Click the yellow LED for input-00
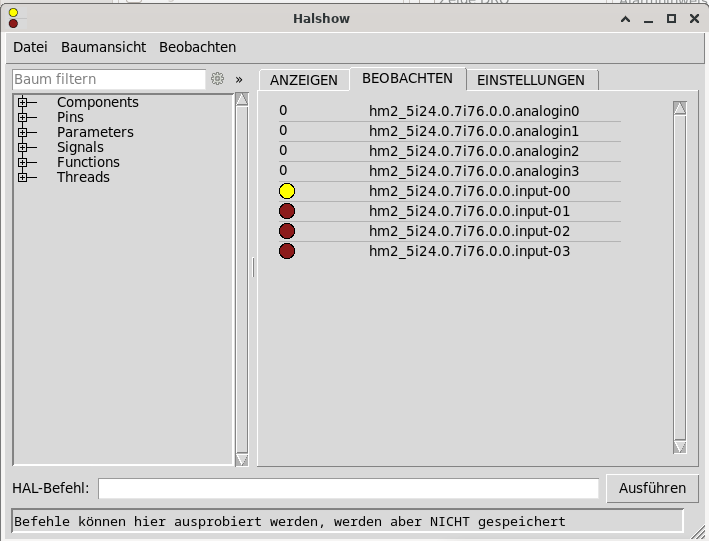The width and height of the screenshot is (709, 541). click(x=287, y=191)
